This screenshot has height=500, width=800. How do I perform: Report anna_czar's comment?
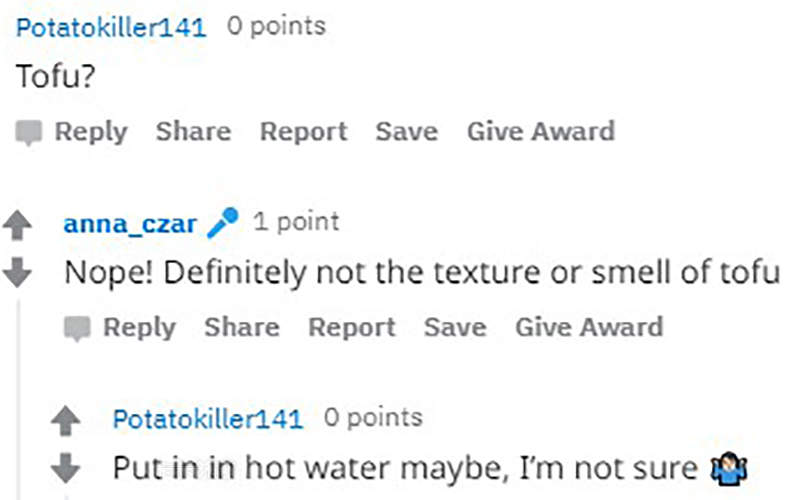[351, 327]
